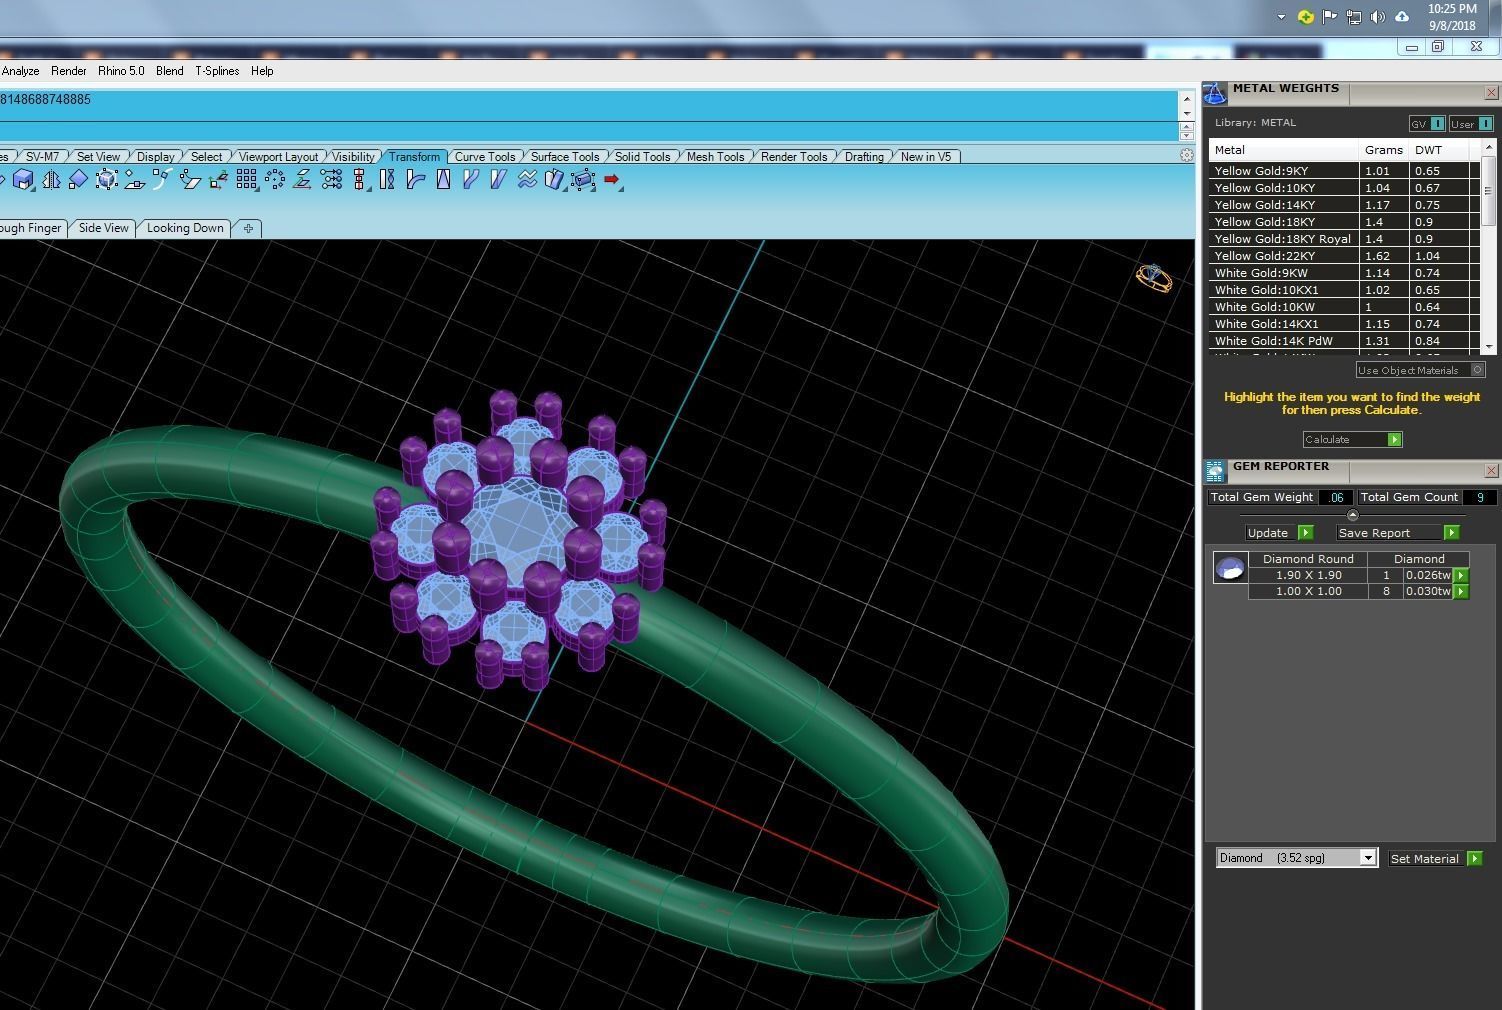
Task: Select the Smooth wavy lines icon
Action: tap(527, 180)
